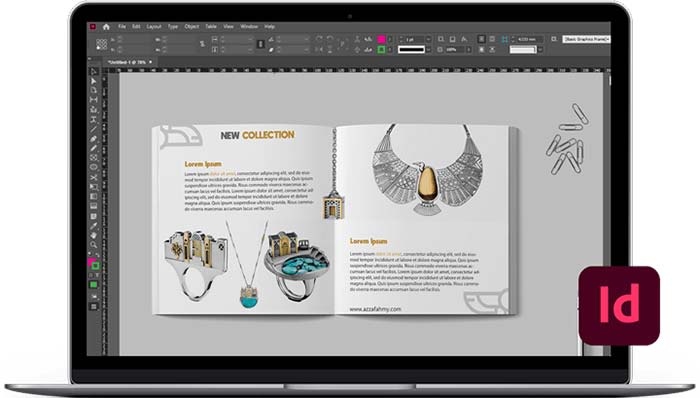
Task: Open the Basic Graphics Frame style dropdown
Action: [x=586, y=39]
